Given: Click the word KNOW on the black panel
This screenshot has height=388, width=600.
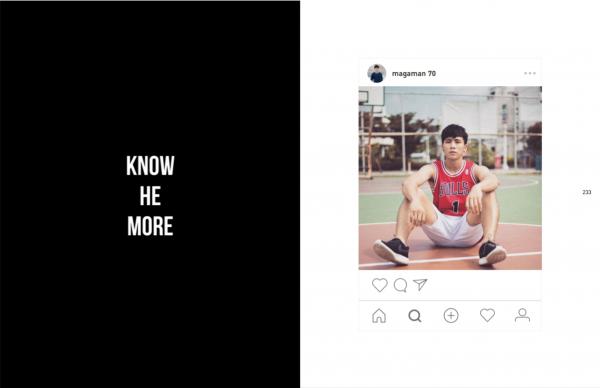Looking at the screenshot, I should 150,166.
